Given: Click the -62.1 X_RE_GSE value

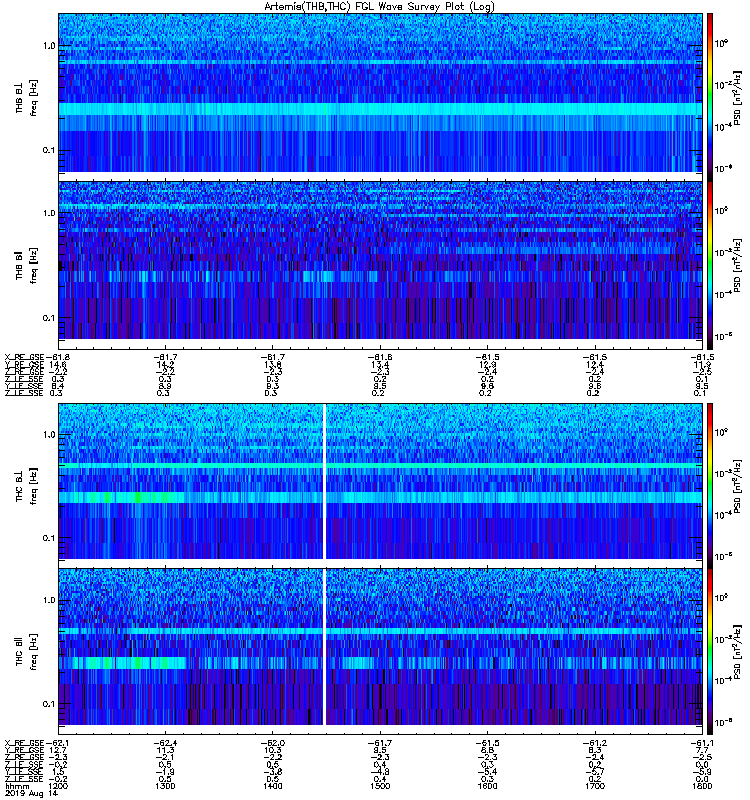Looking at the screenshot, I should [57, 743].
